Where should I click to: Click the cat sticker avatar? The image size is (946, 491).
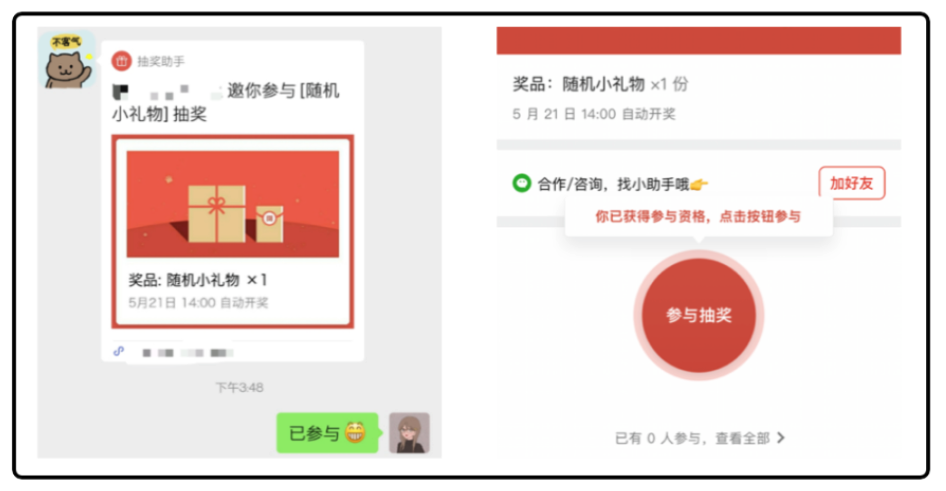coord(68,61)
